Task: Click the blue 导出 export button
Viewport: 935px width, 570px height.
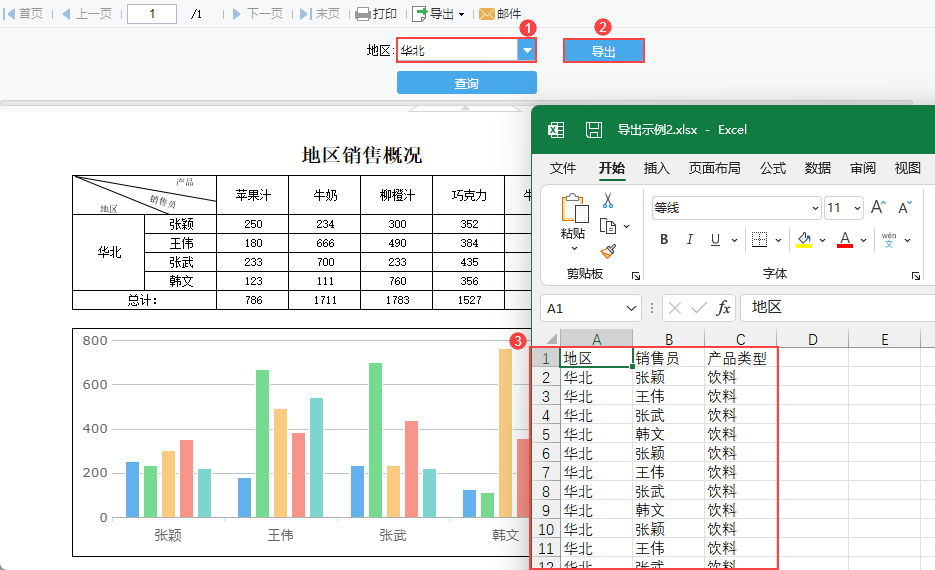Action: pyautogui.click(x=603, y=51)
